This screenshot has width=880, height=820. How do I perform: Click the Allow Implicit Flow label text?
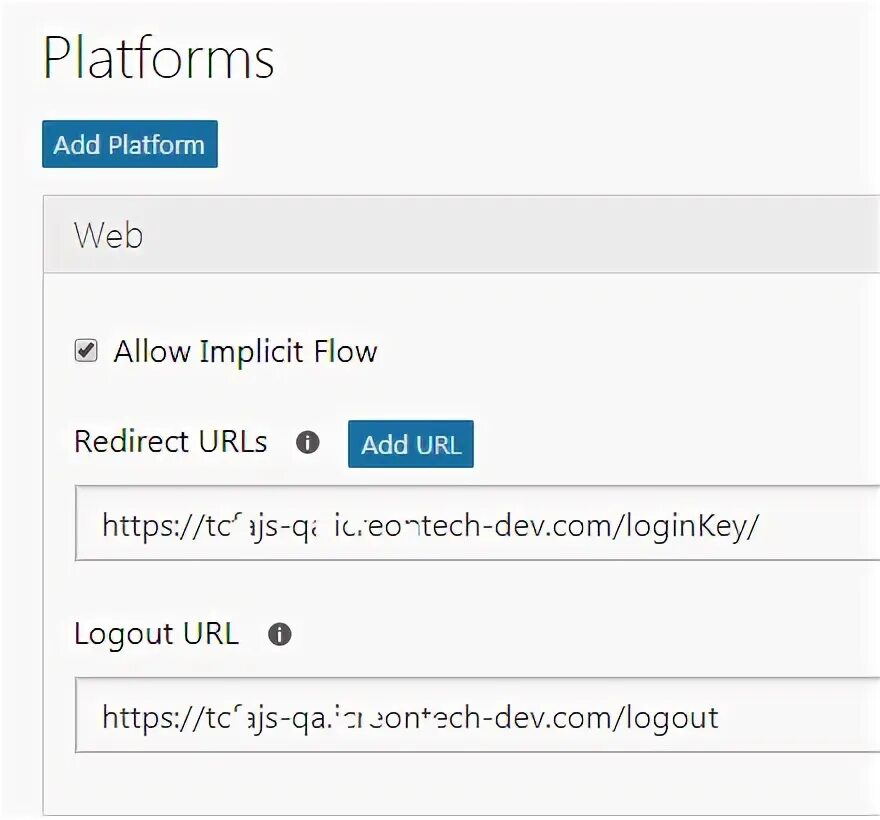pyautogui.click(x=245, y=352)
